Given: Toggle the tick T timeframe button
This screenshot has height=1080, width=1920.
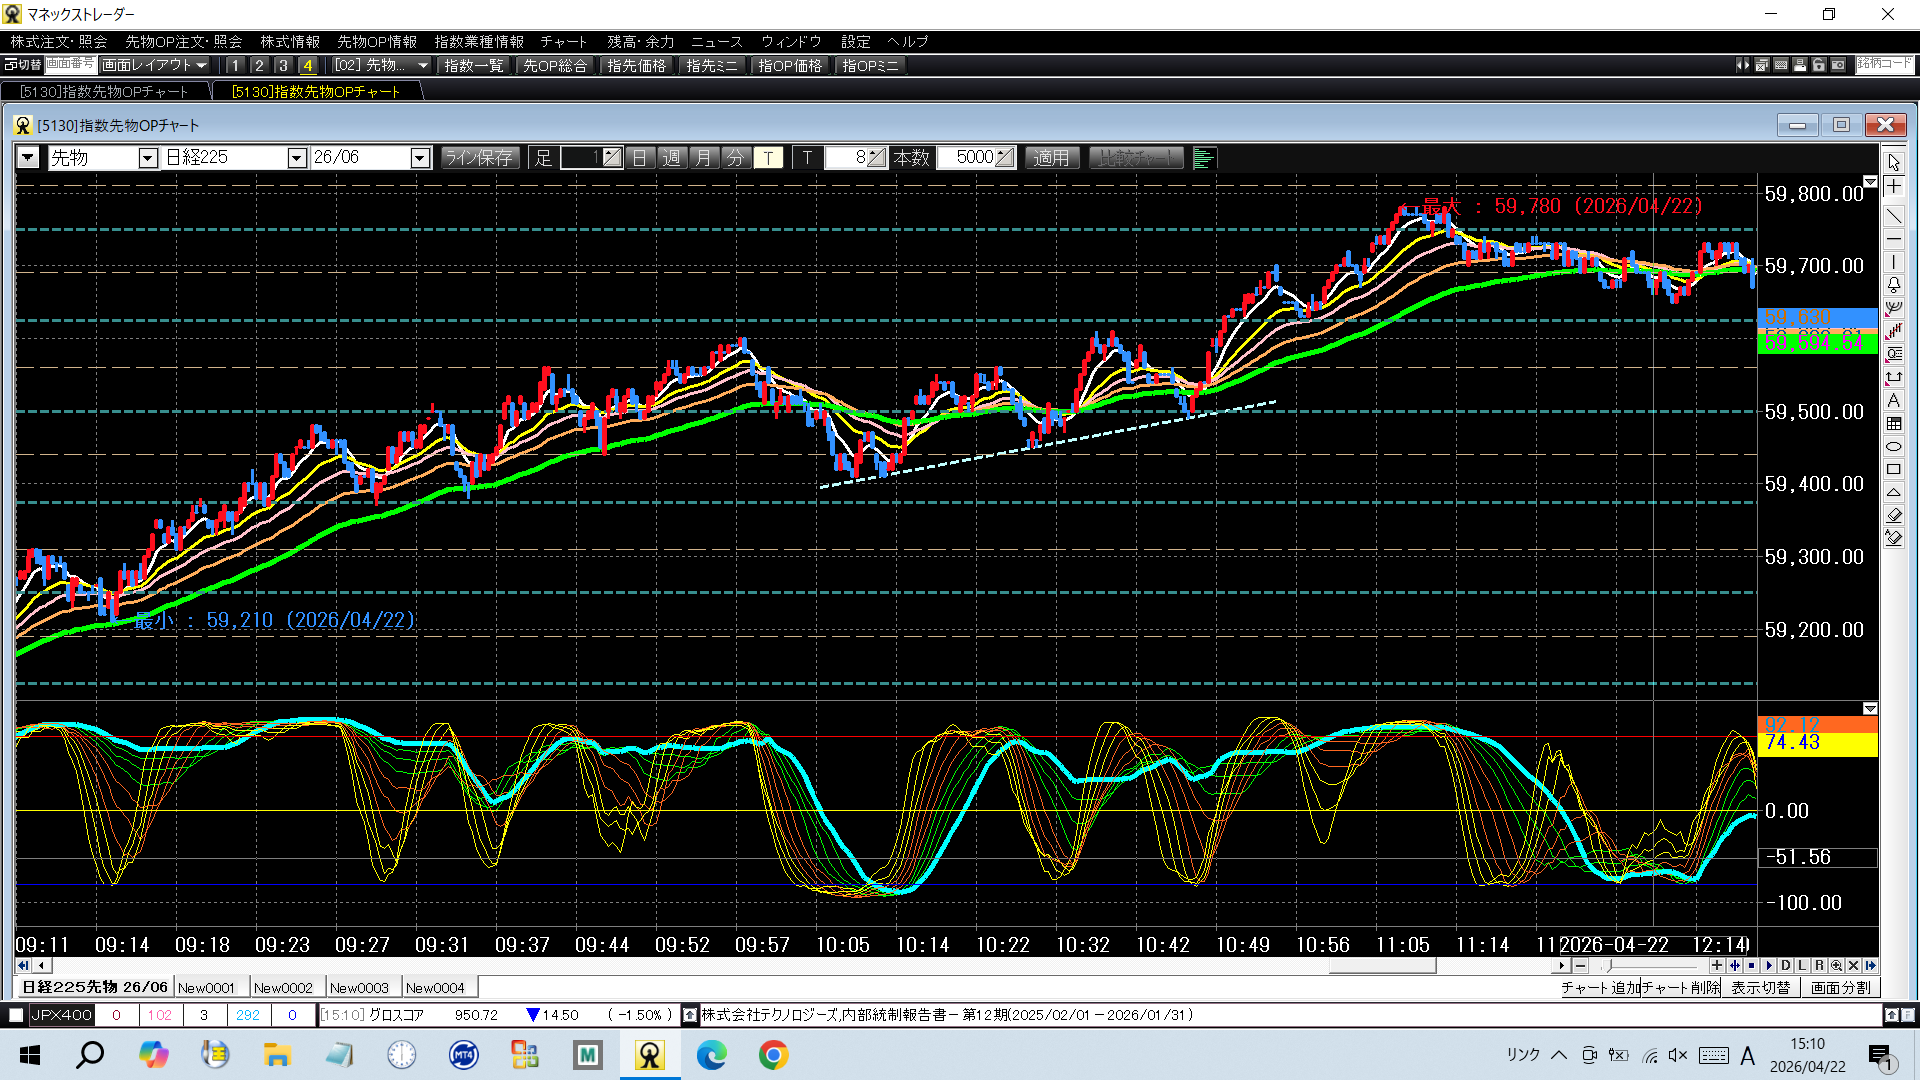Looking at the screenshot, I should point(768,158).
